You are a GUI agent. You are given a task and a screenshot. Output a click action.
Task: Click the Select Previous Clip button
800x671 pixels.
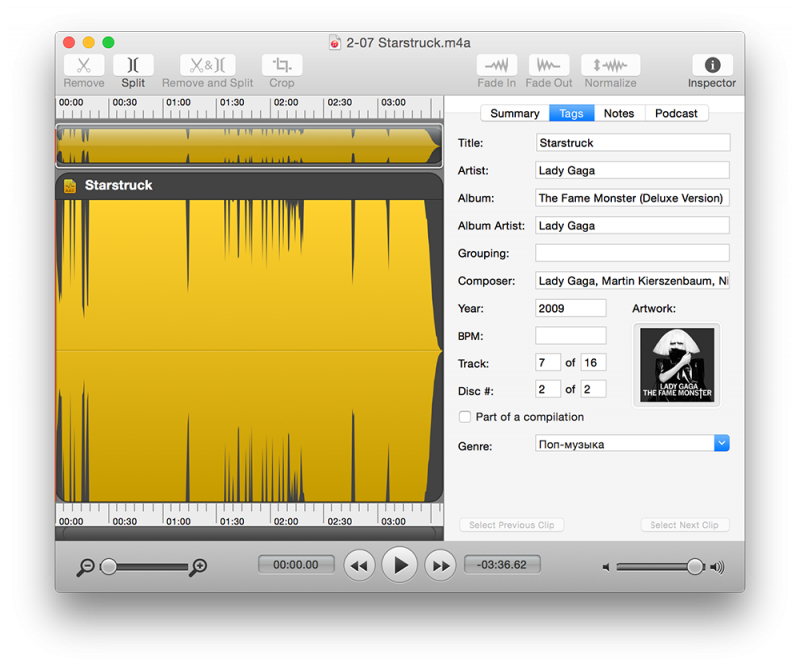tap(511, 525)
